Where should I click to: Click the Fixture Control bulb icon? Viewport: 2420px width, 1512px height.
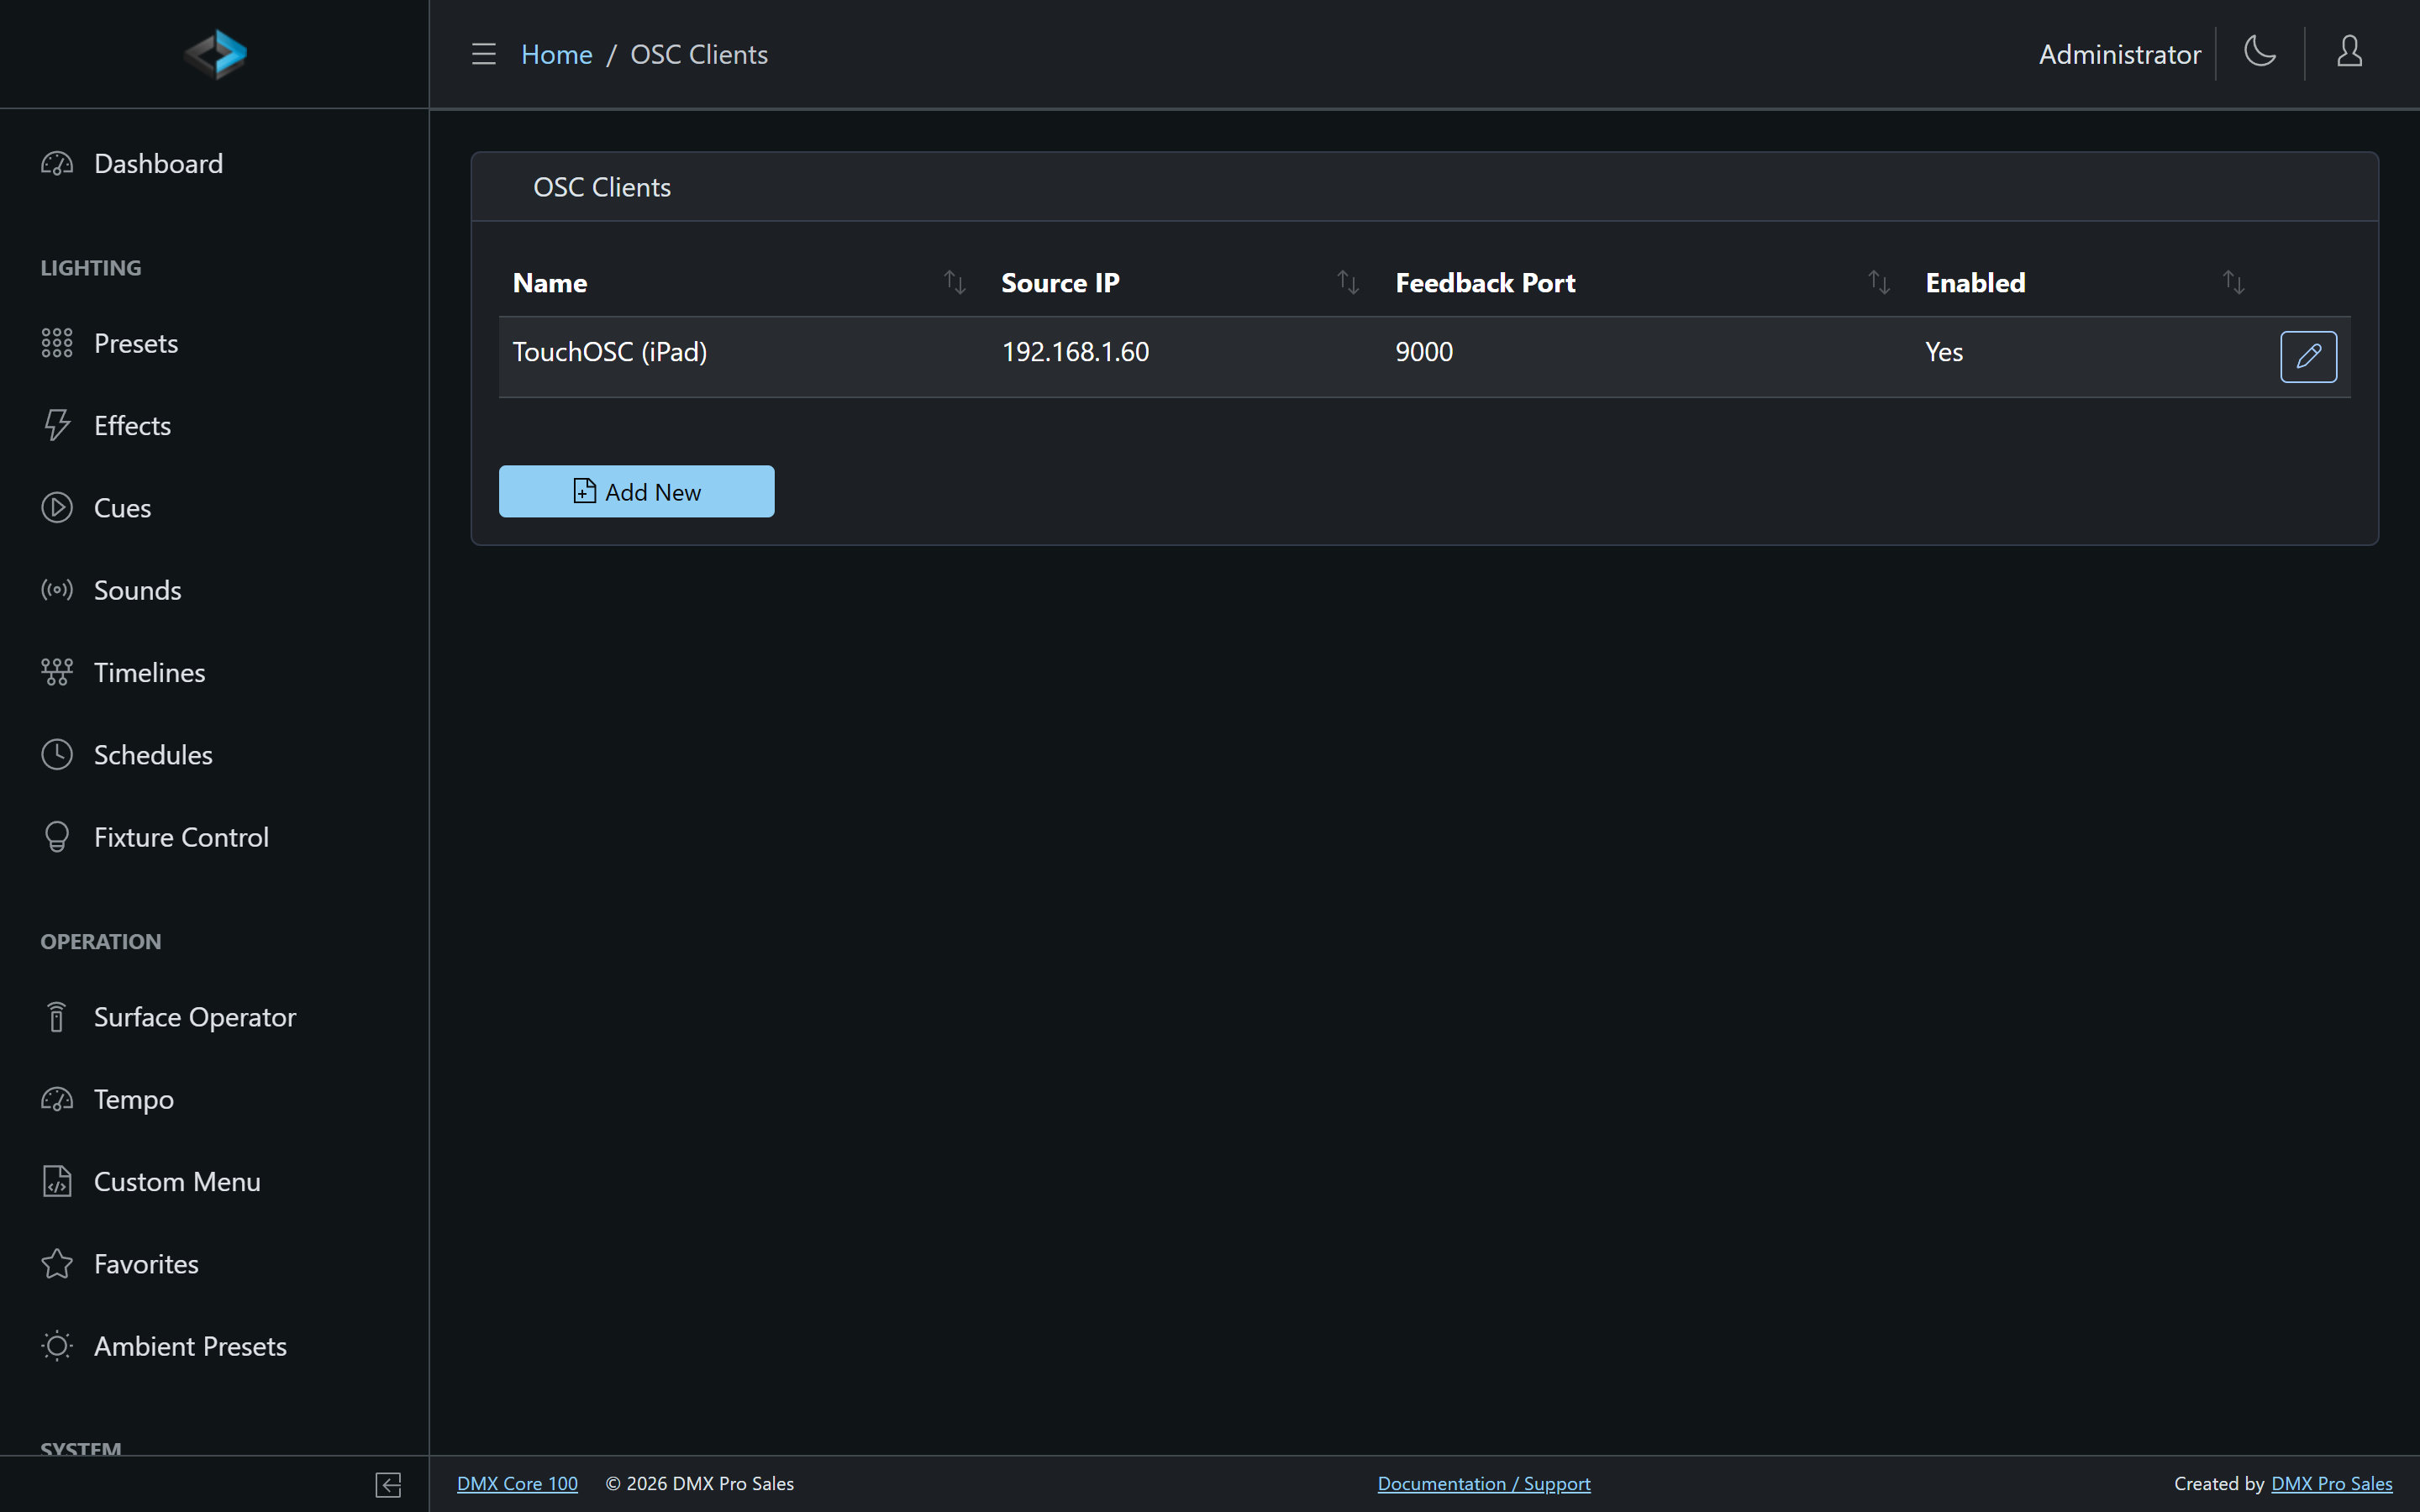click(57, 837)
